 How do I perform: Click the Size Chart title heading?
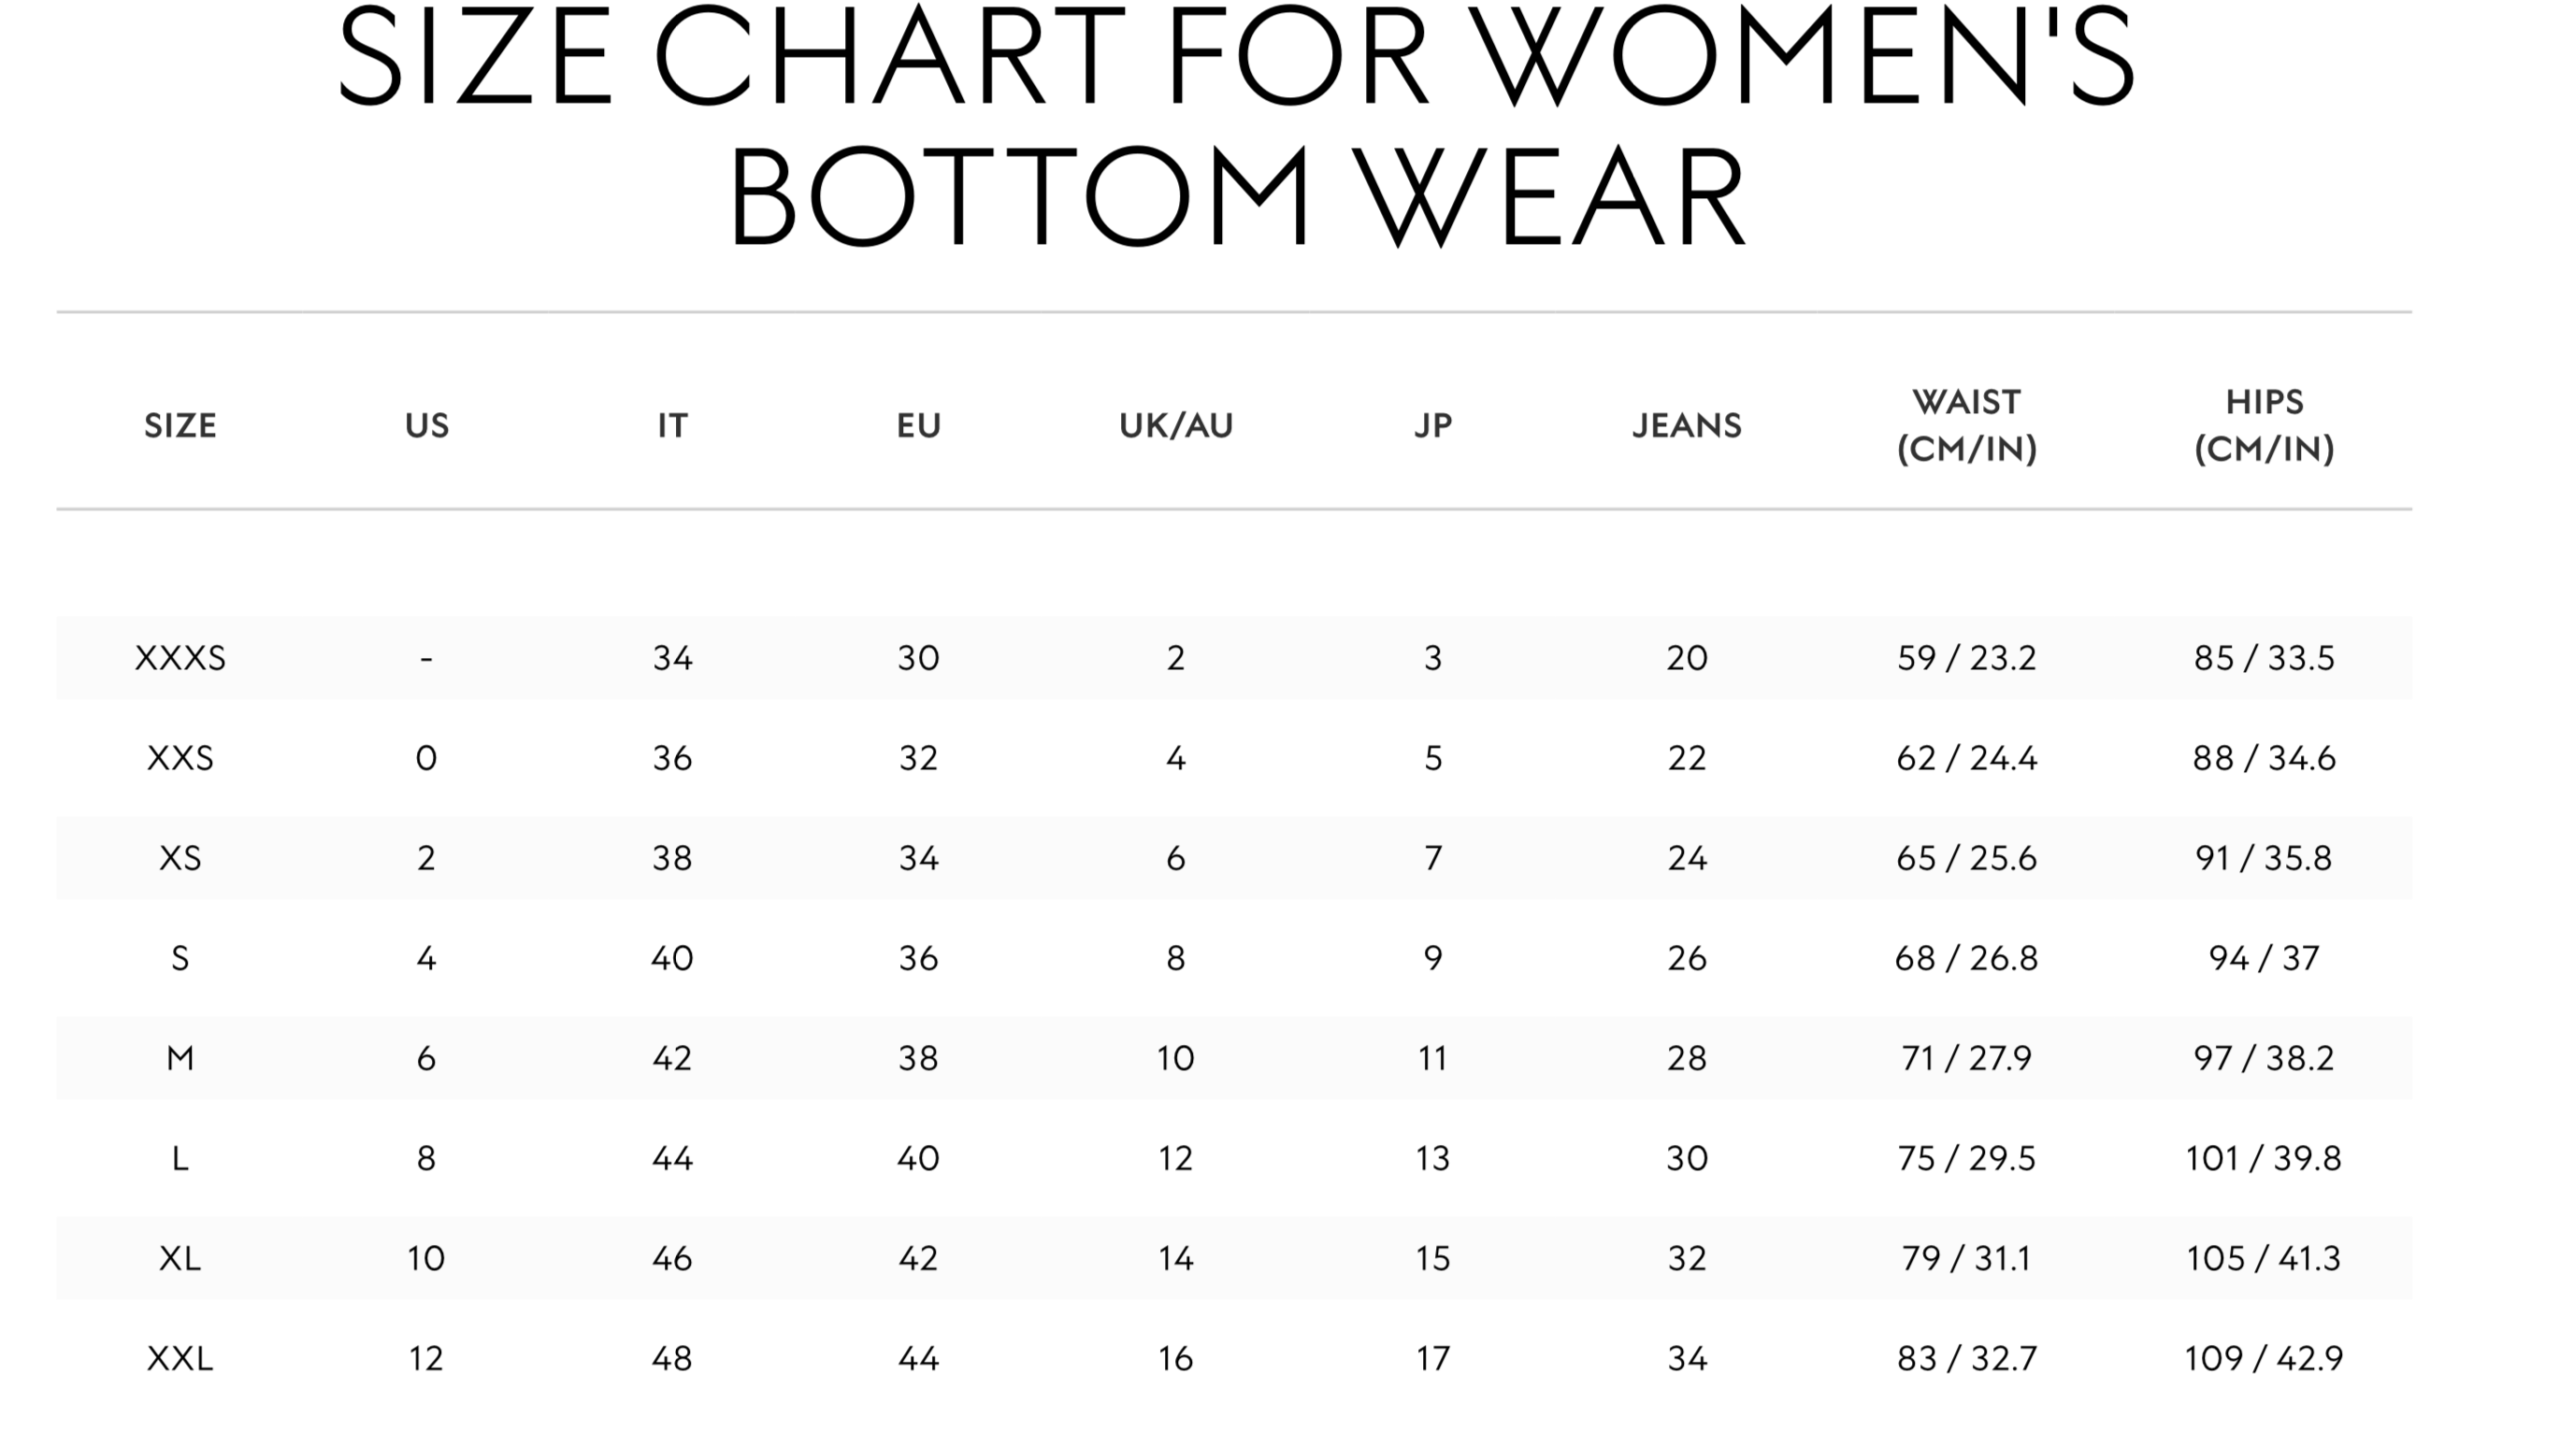[1237, 125]
